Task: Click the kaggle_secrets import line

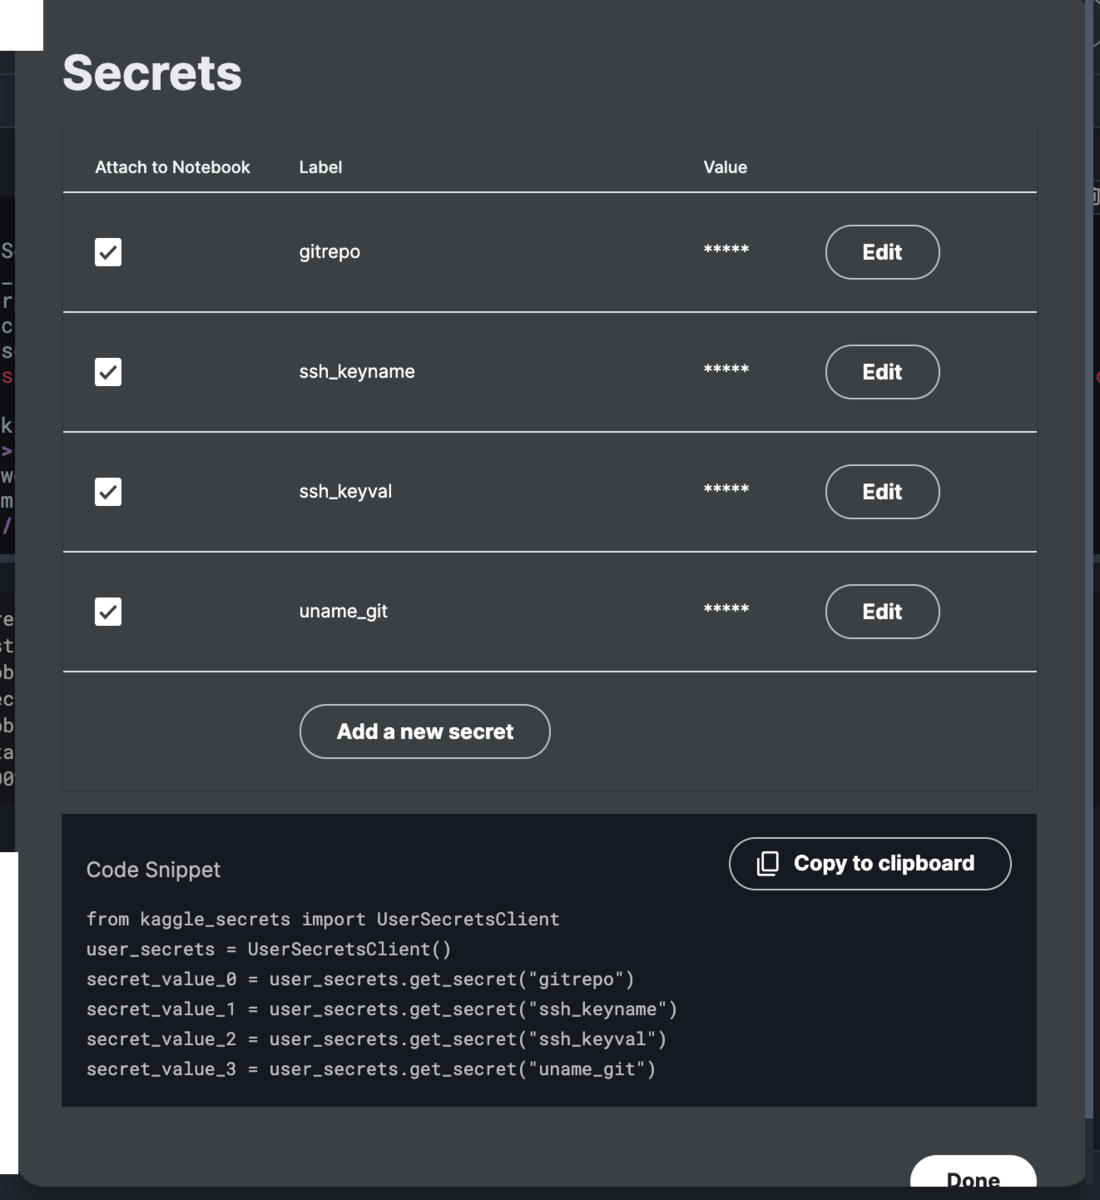Action: [x=323, y=919]
